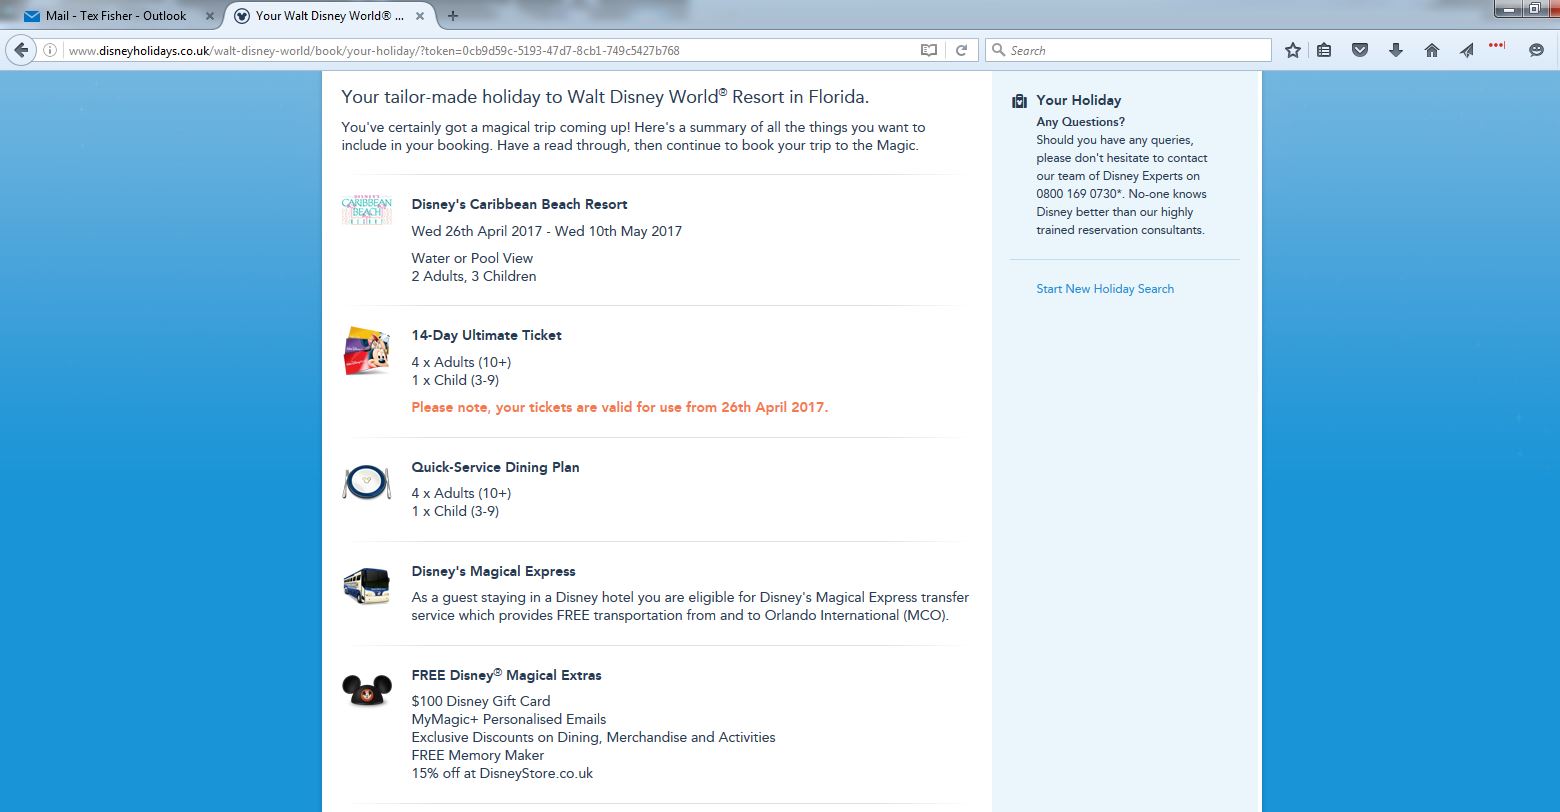This screenshot has height=812, width=1560.
Task: Reload the current page
Action: coord(962,50)
